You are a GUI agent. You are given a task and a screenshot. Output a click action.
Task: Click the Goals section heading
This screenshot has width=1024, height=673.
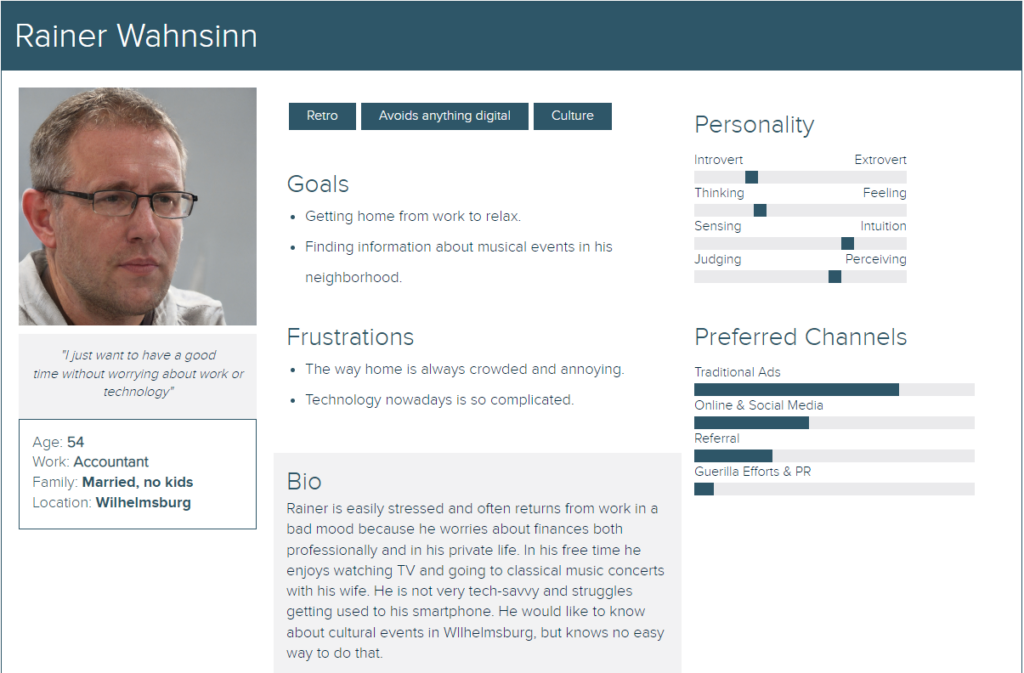(x=318, y=184)
